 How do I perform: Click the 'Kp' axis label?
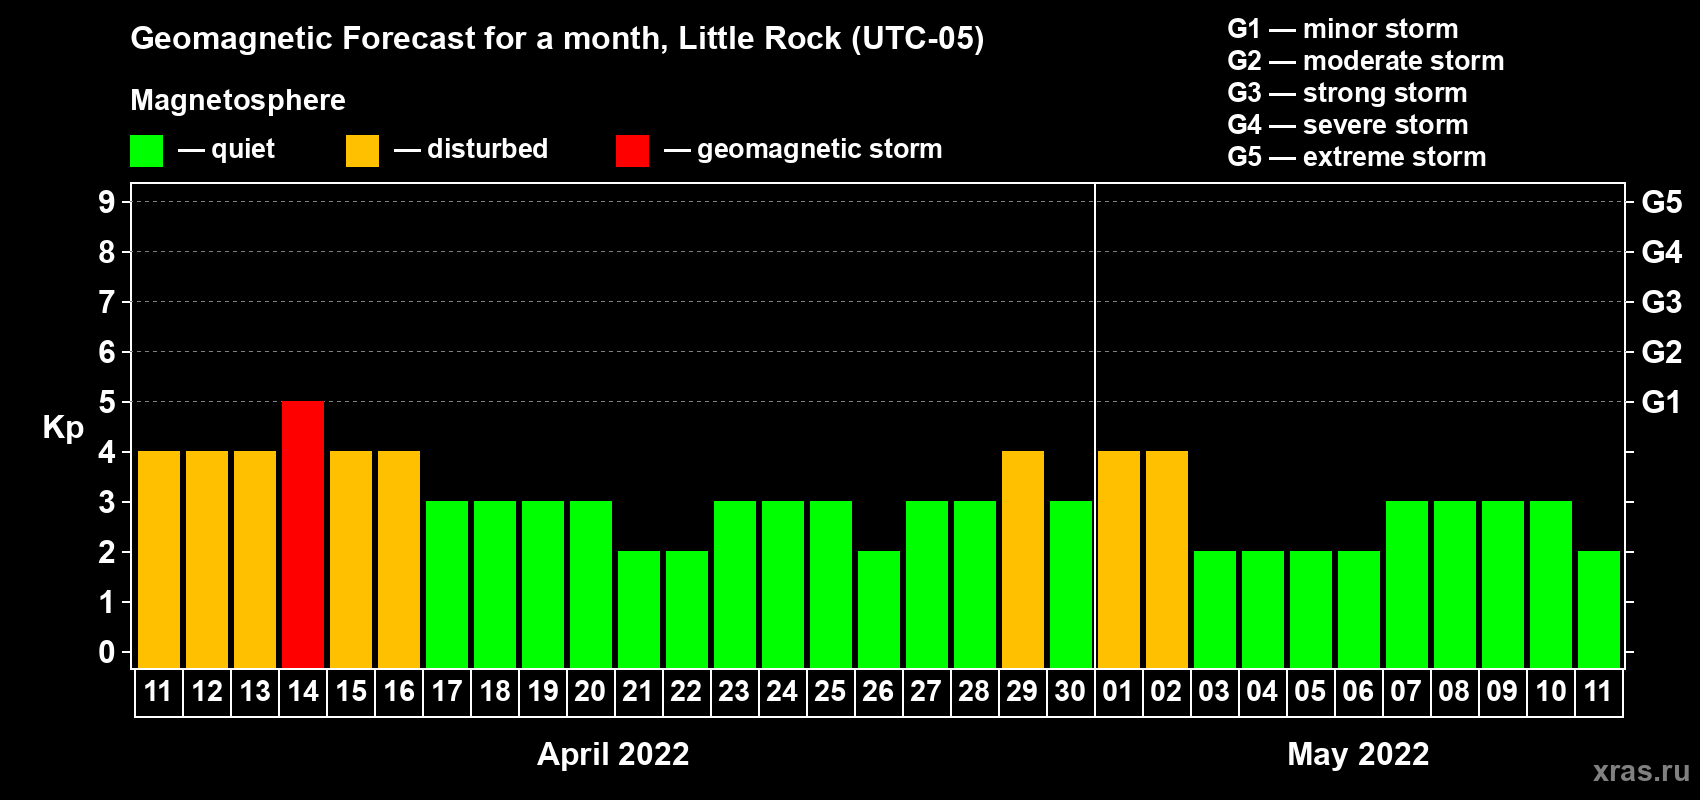pos(63,428)
